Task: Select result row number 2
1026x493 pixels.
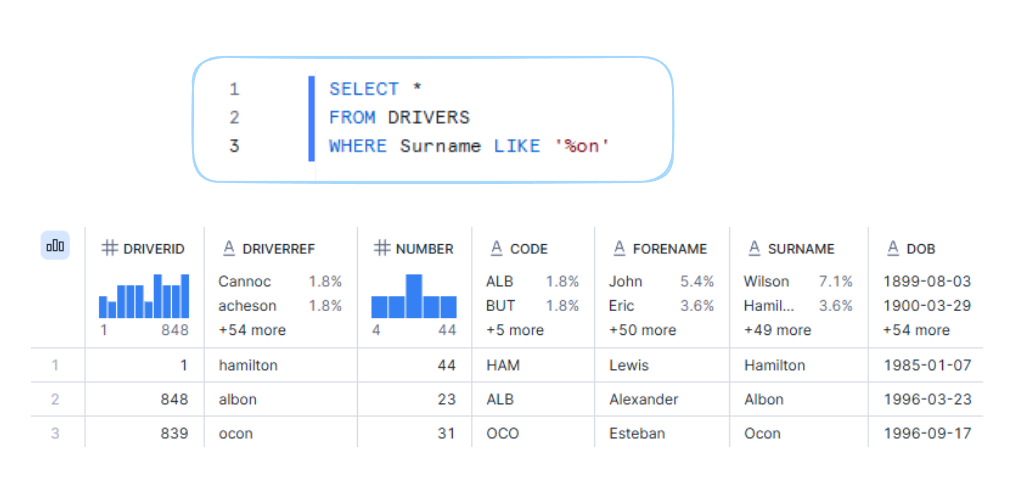Action: pos(55,399)
